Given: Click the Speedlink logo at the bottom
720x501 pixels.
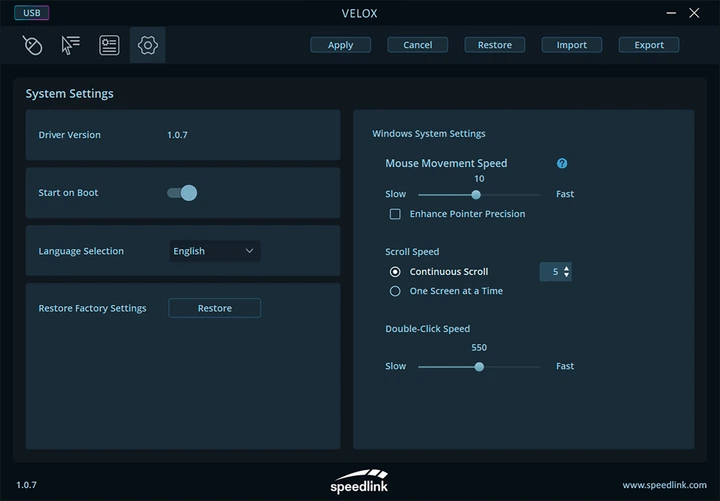Looking at the screenshot, I should [359, 480].
